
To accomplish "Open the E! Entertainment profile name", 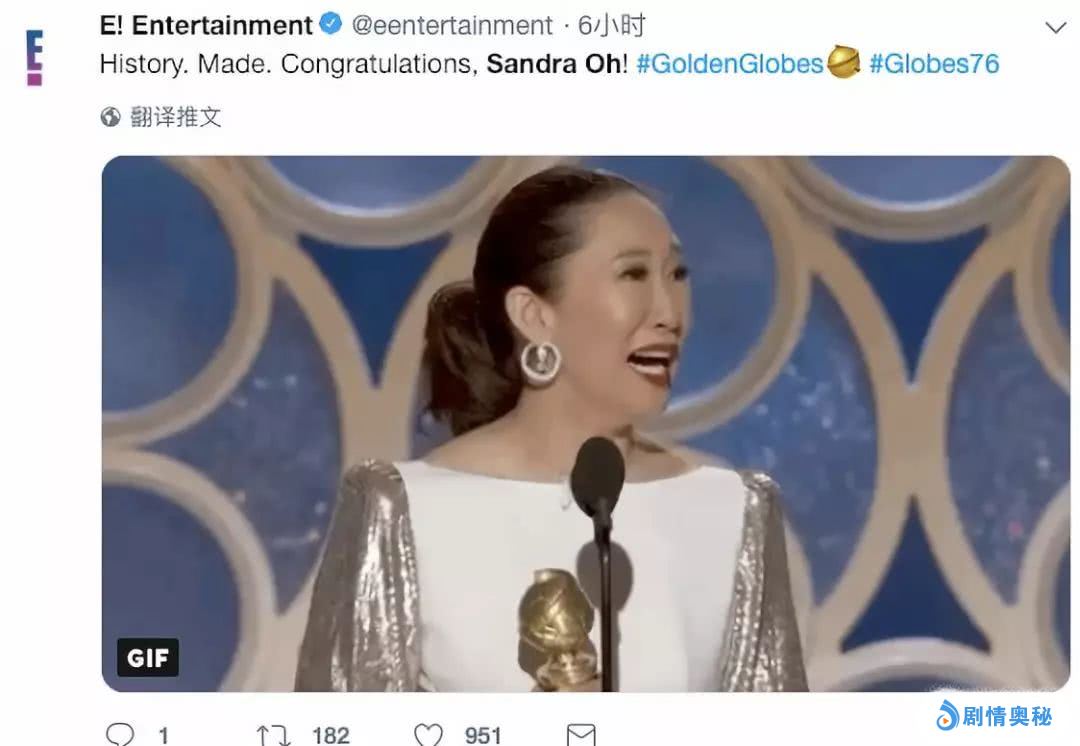I will click(207, 25).
